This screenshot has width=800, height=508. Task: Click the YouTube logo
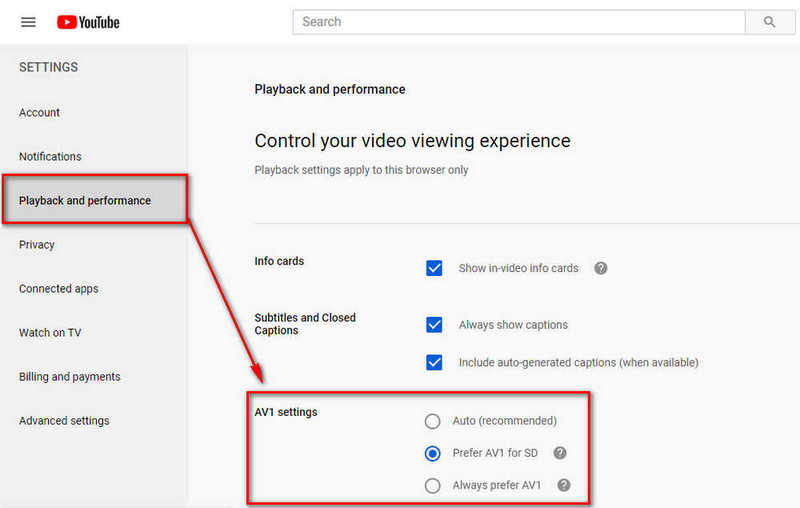click(x=88, y=22)
